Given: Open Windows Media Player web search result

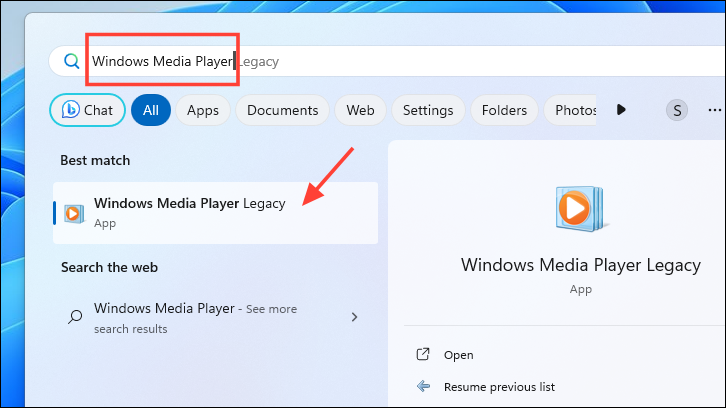Looking at the screenshot, I should [215, 318].
